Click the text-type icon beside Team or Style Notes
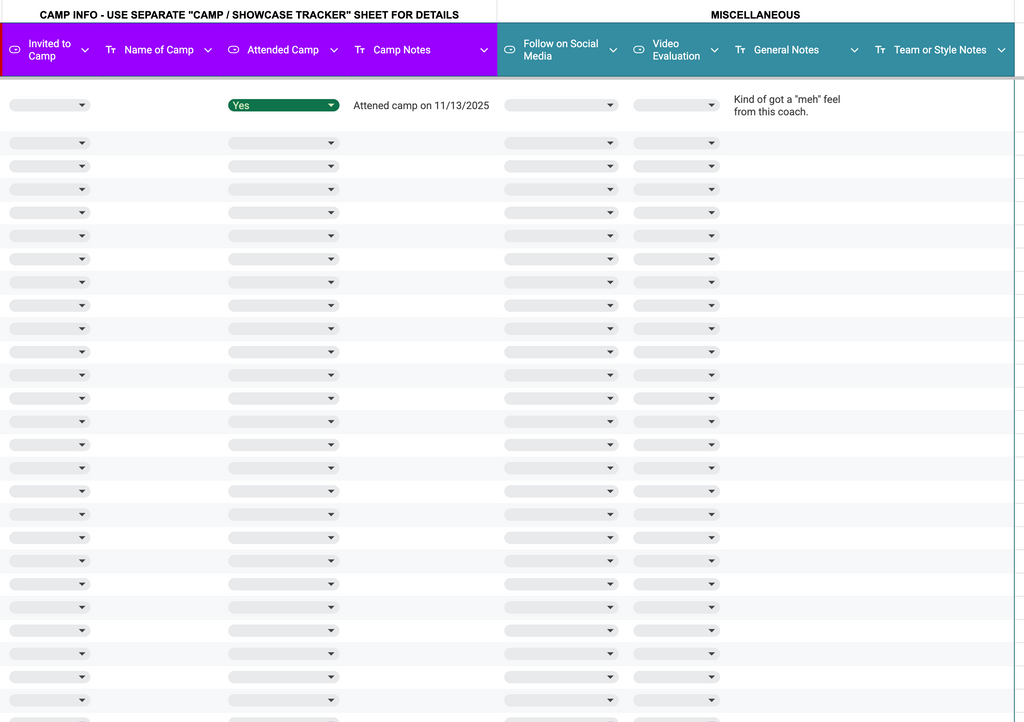 pos(880,50)
